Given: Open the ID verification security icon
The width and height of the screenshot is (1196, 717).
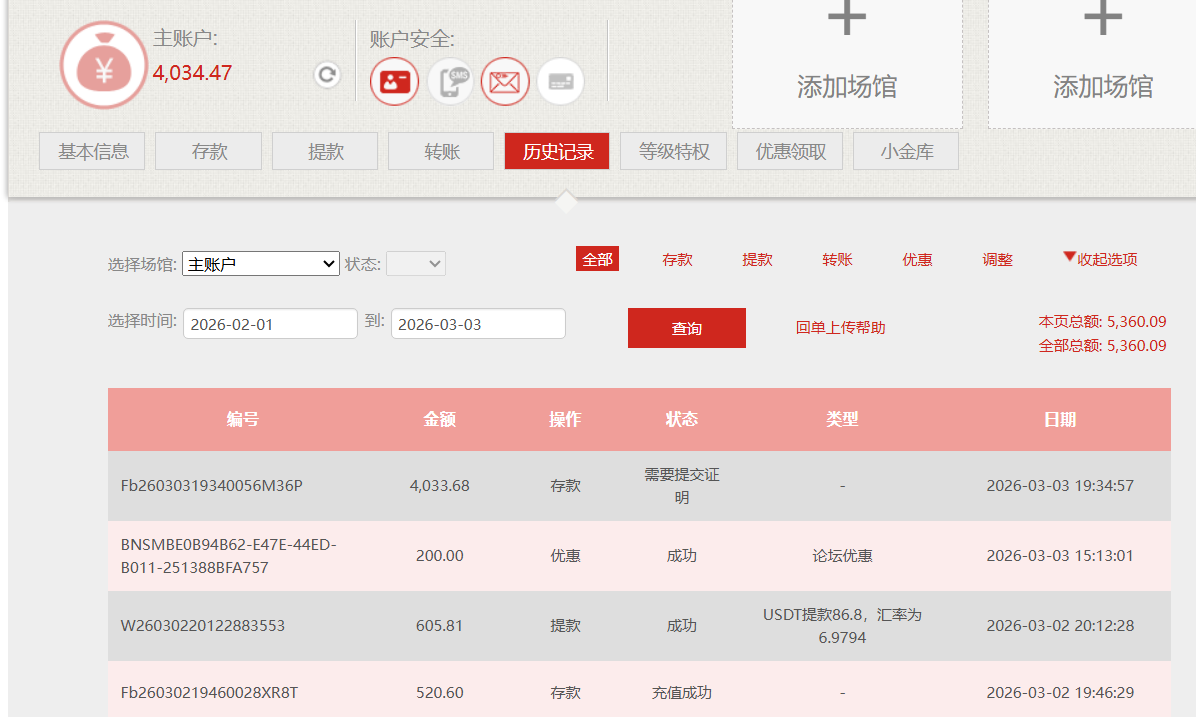Looking at the screenshot, I should 394,81.
